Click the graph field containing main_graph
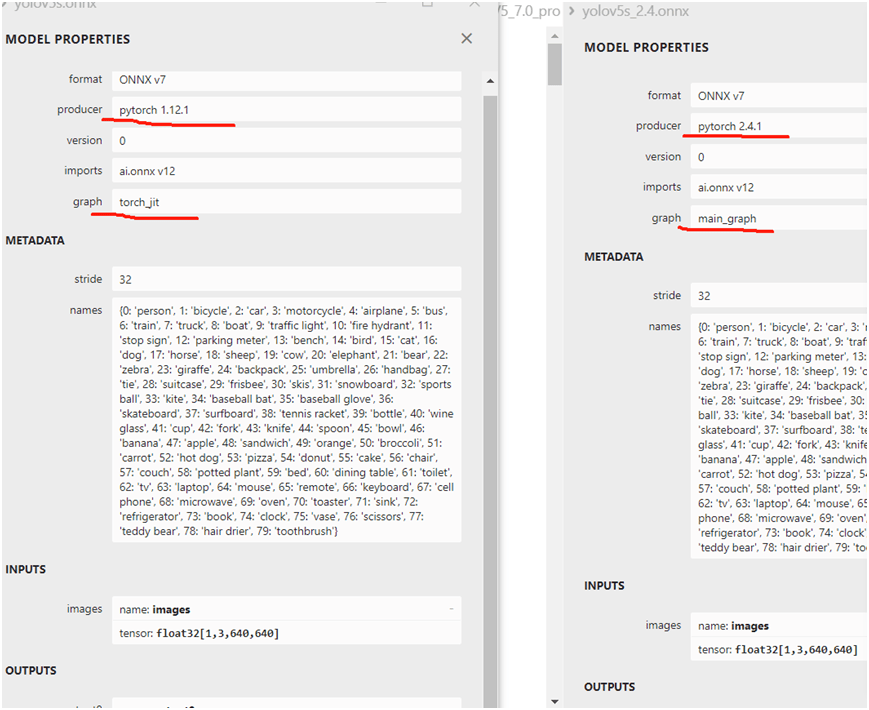Viewport: 869px width, 710px height. [x=777, y=218]
